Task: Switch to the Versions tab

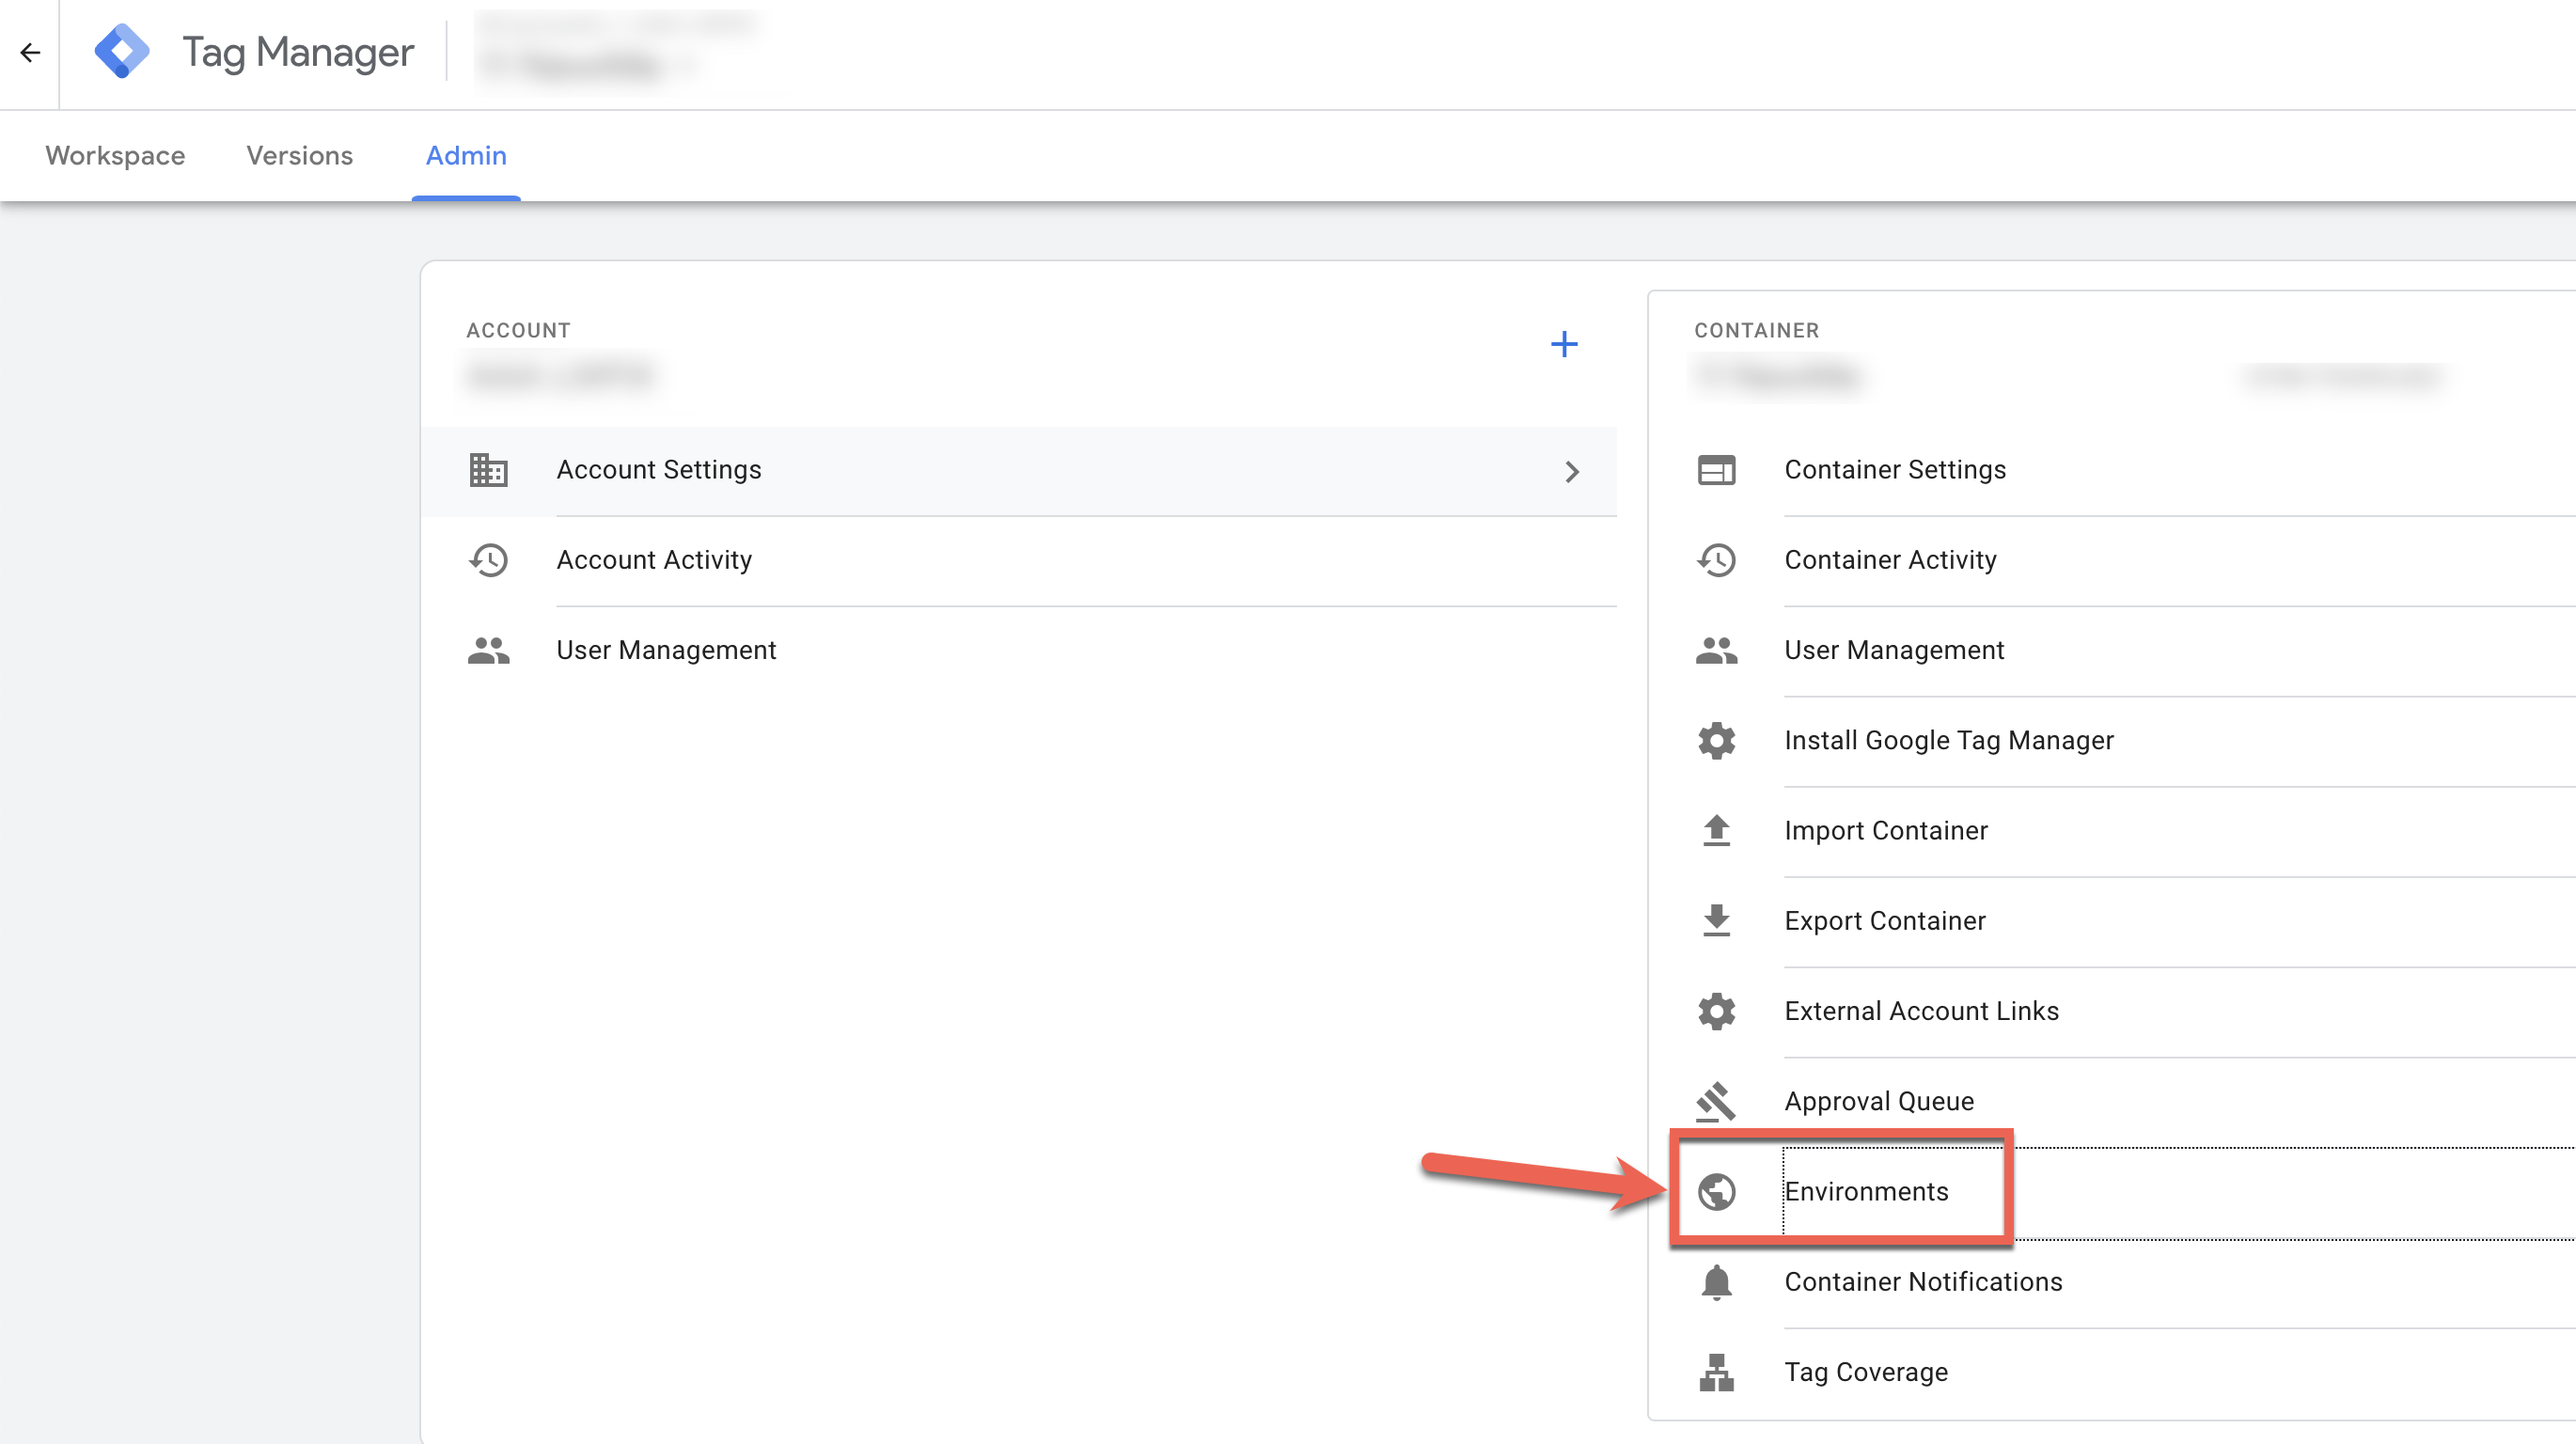Action: 299,156
